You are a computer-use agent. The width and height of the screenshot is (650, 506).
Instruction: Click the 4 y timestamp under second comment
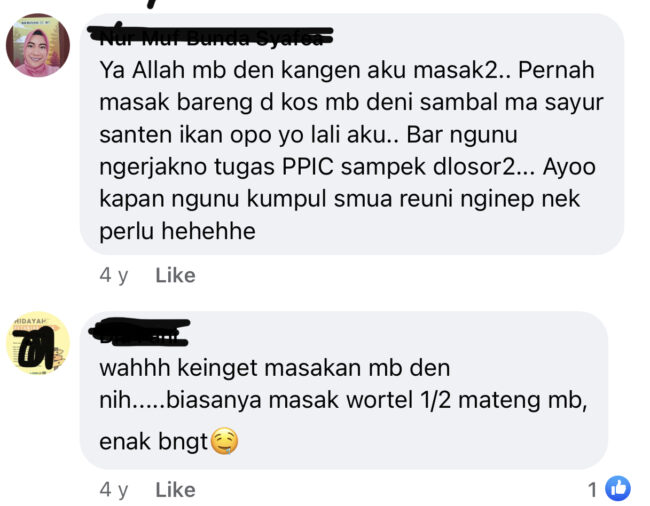pyautogui.click(x=114, y=490)
